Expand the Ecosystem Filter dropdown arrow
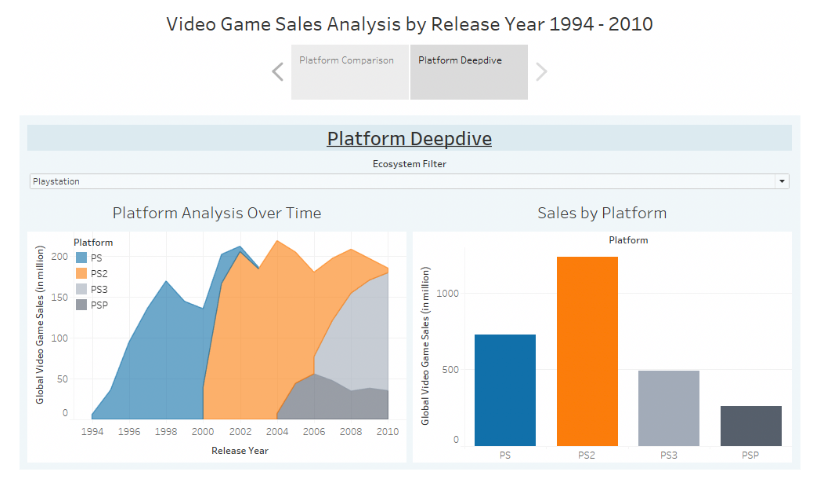The height and width of the screenshot is (496, 820). click(782, 181)
